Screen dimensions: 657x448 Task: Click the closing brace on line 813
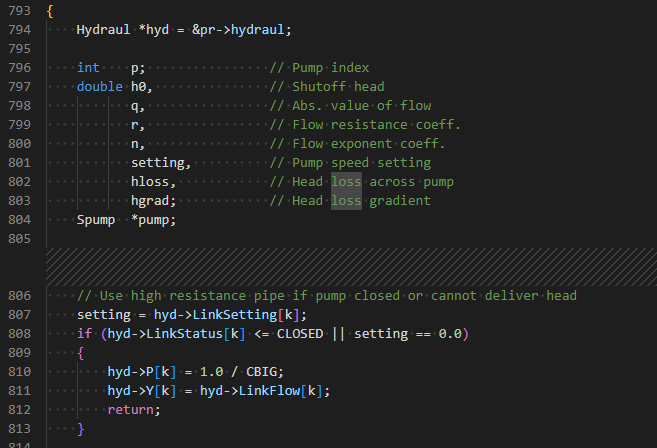(x=80, y=429)
